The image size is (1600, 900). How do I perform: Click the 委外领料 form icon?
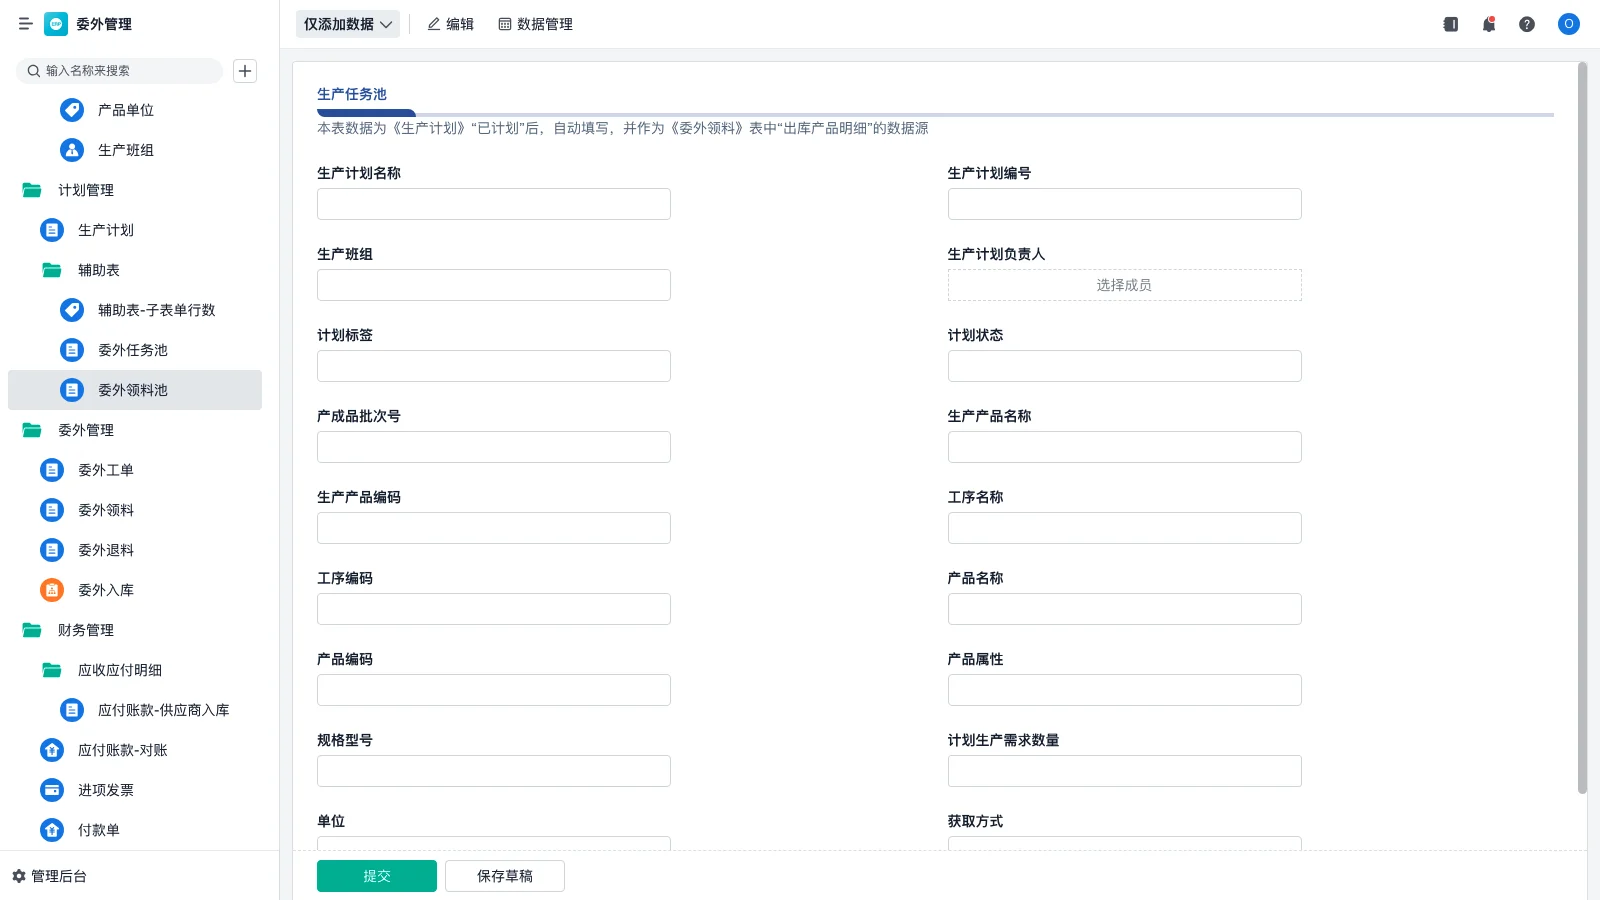coord(52,510)
